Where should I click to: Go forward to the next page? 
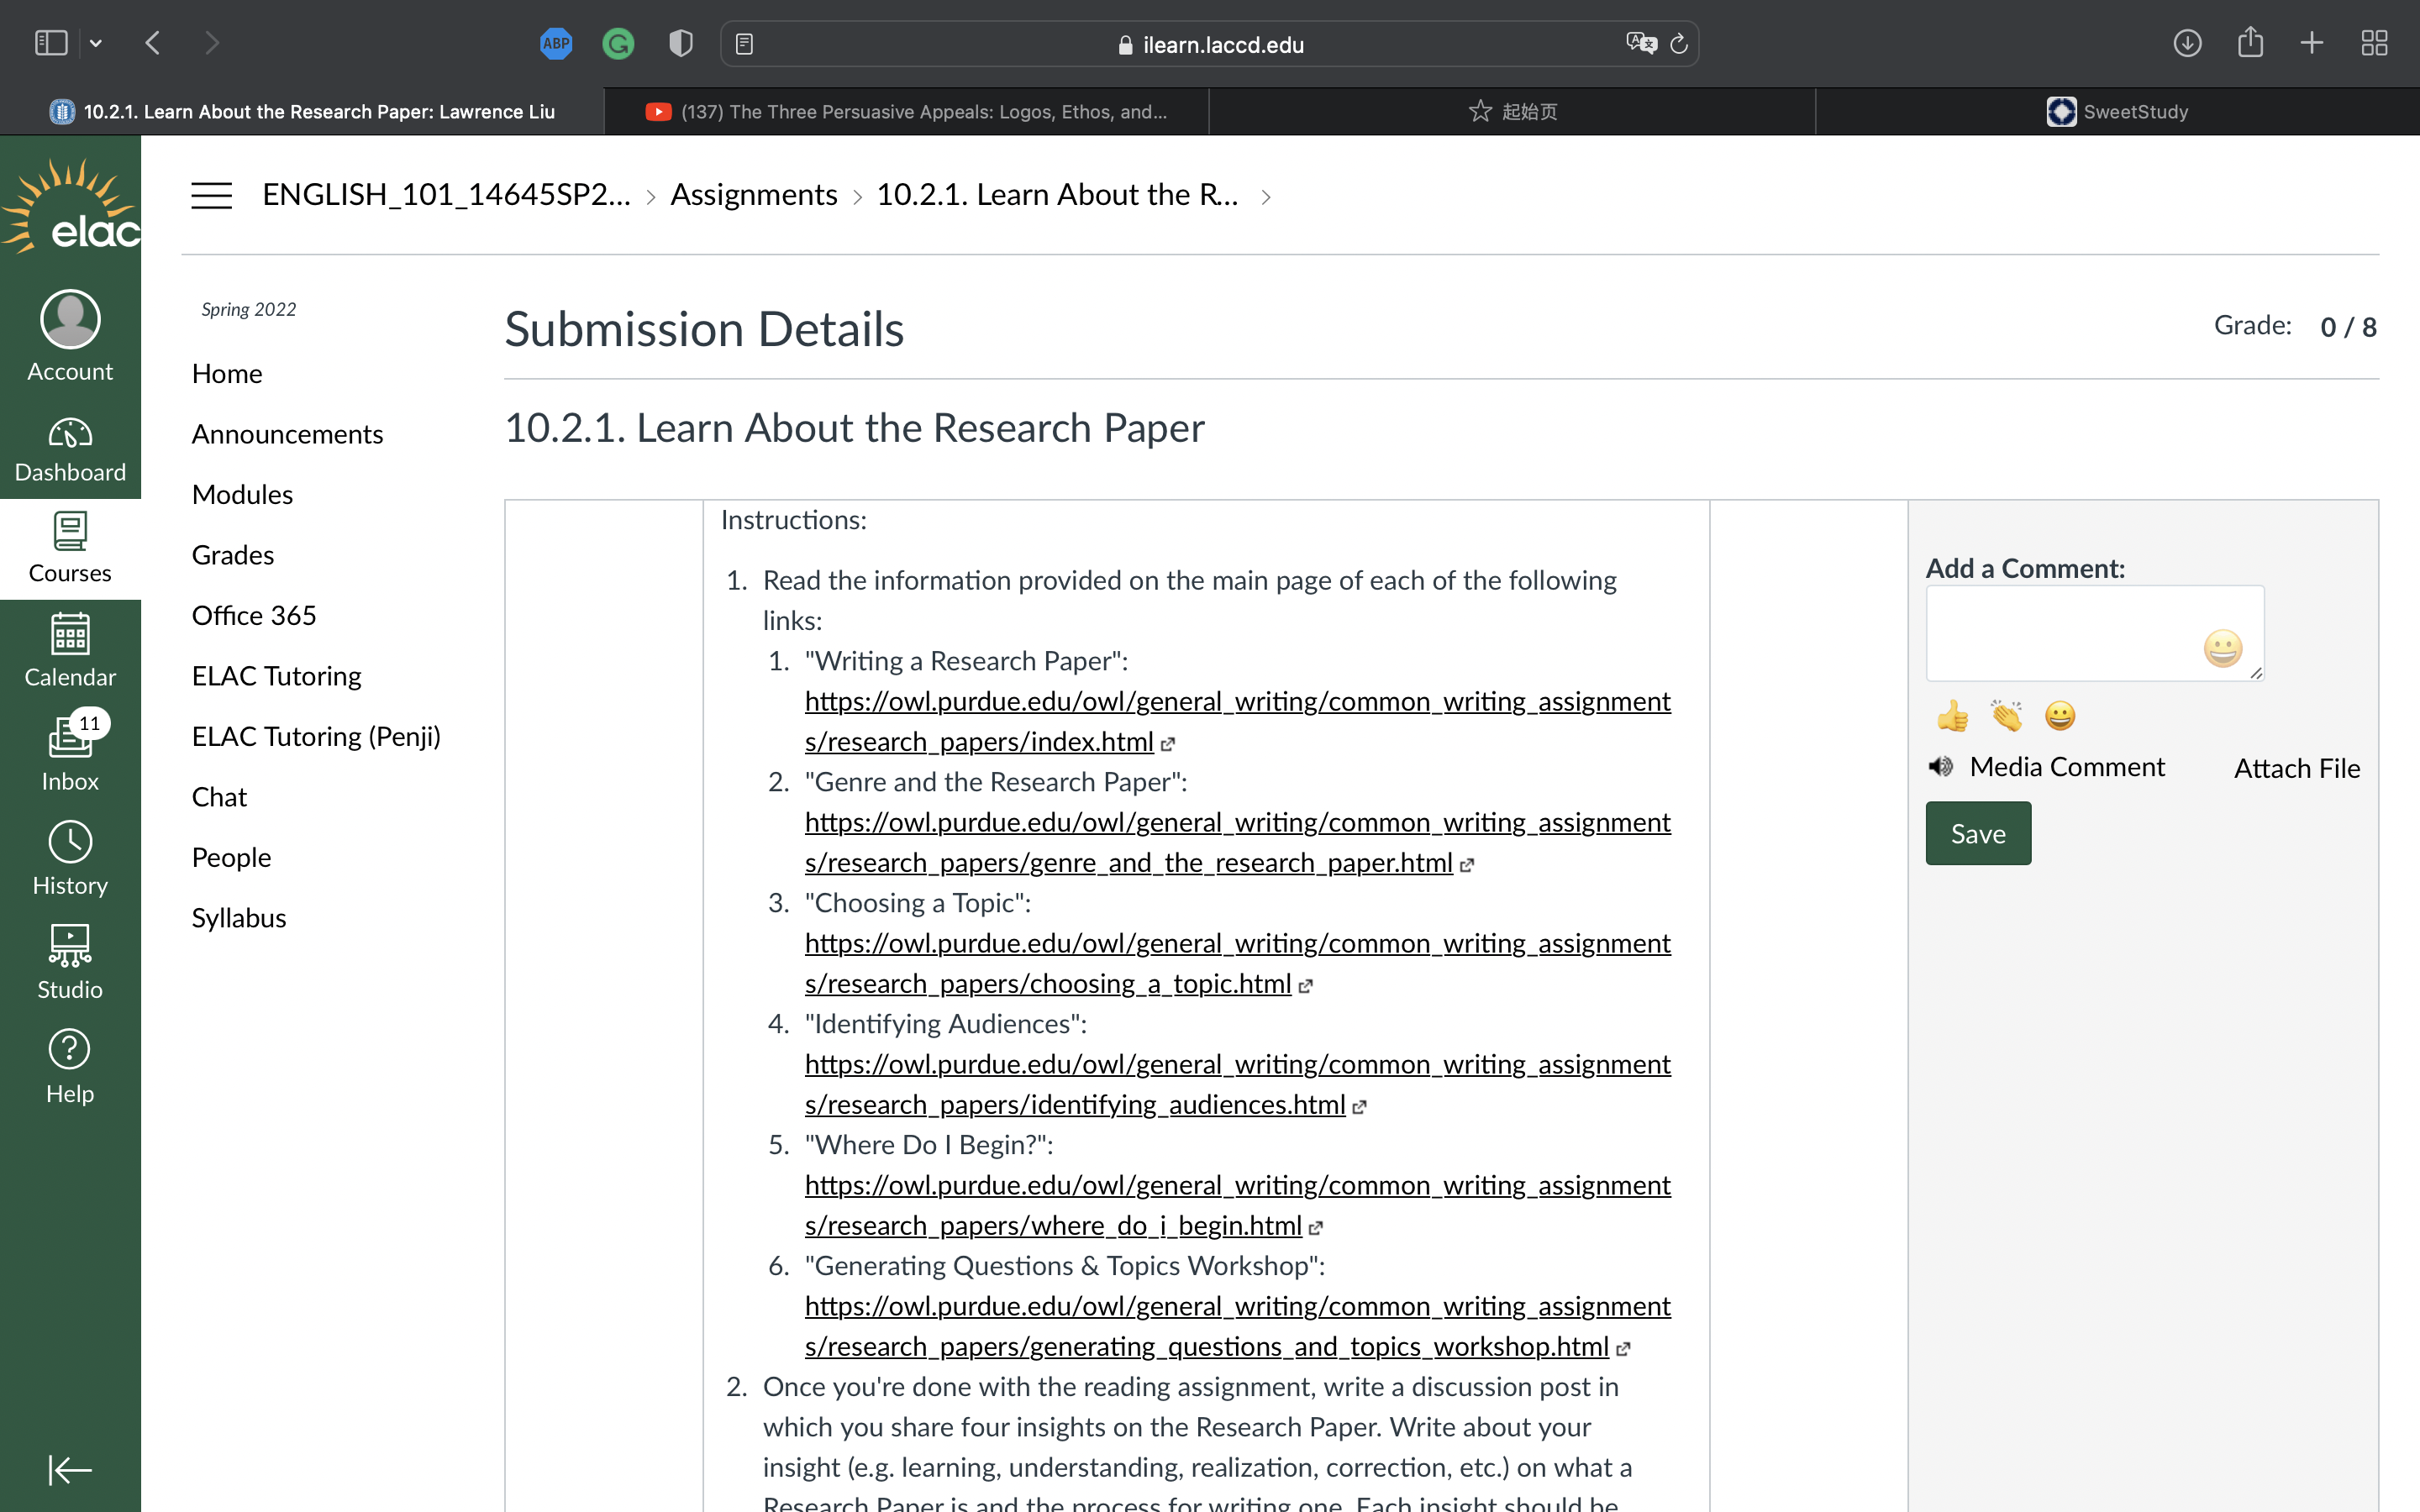(x=211, y=43)
